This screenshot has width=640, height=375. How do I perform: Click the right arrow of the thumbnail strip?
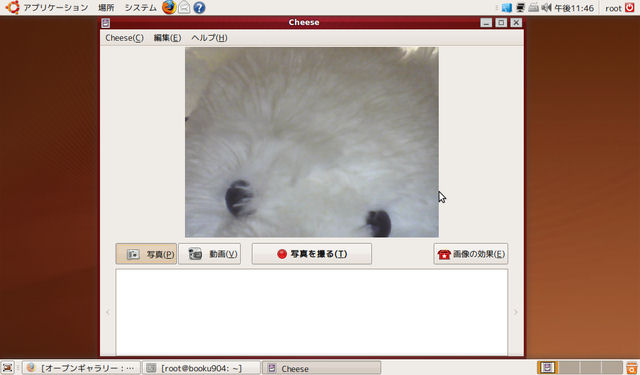pos(516,312)
